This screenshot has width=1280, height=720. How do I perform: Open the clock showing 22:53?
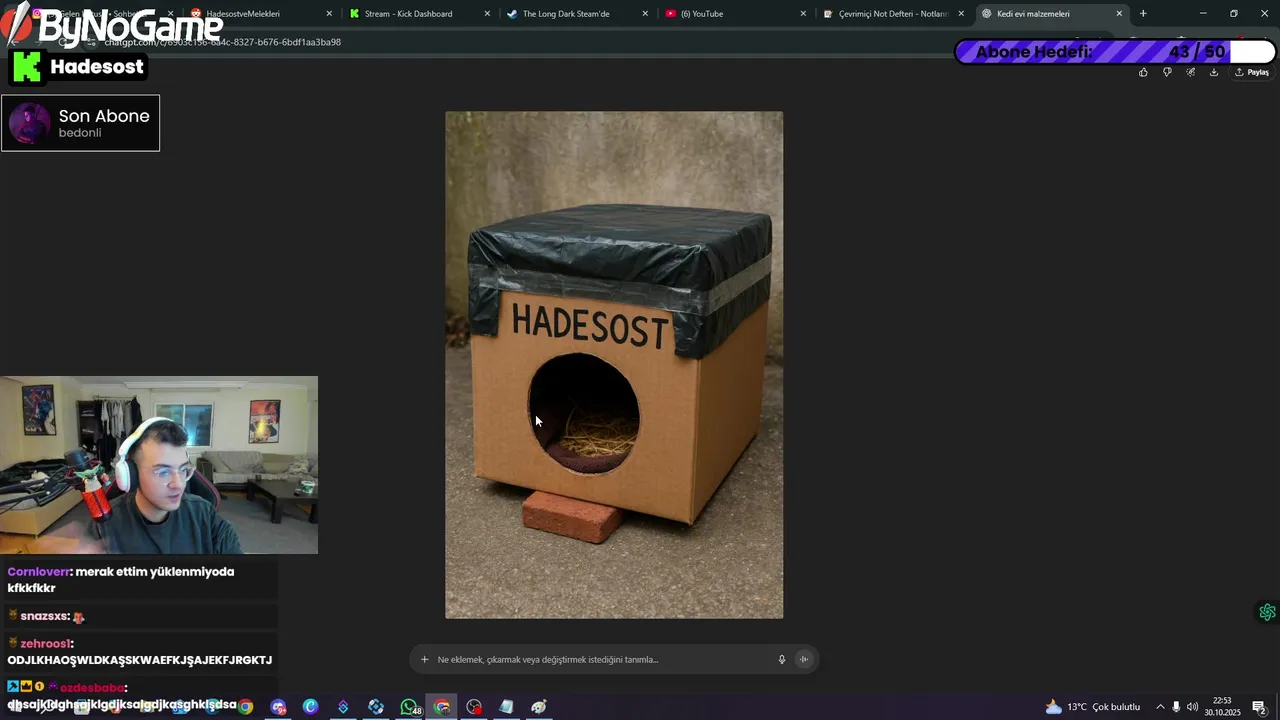click(x=1222, y=707)
